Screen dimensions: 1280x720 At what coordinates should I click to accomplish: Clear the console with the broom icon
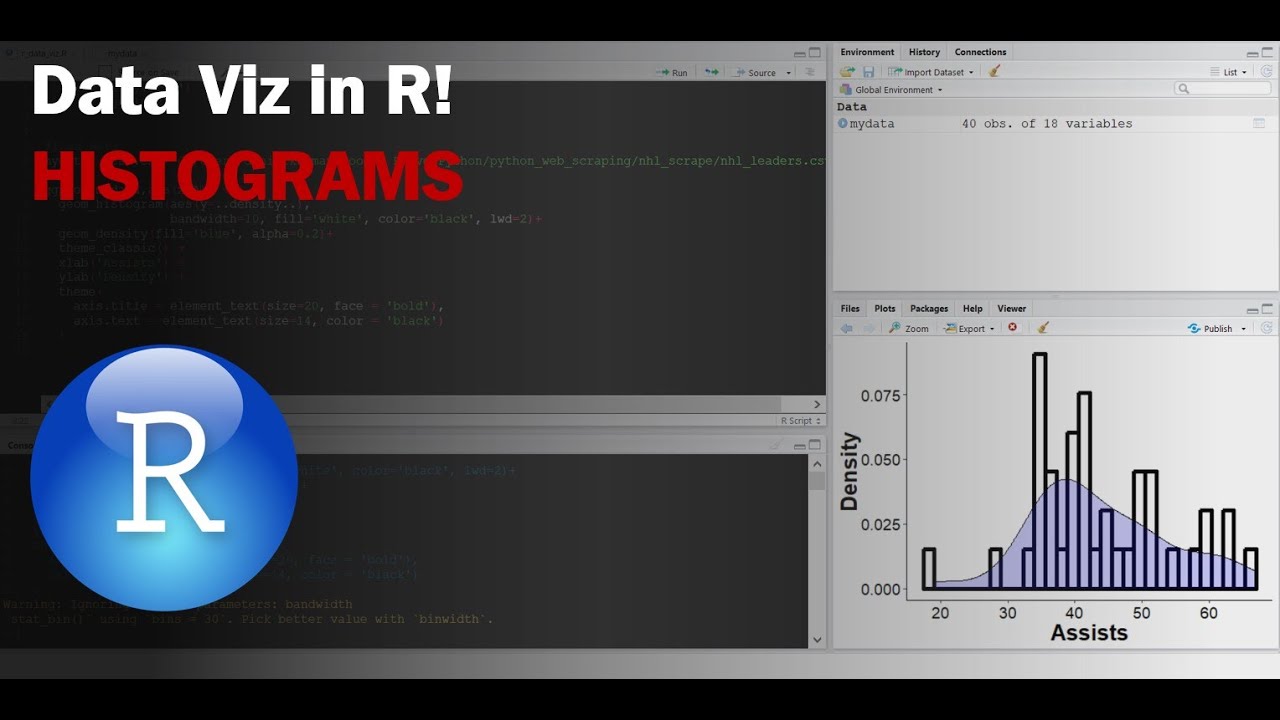point(775,445)
